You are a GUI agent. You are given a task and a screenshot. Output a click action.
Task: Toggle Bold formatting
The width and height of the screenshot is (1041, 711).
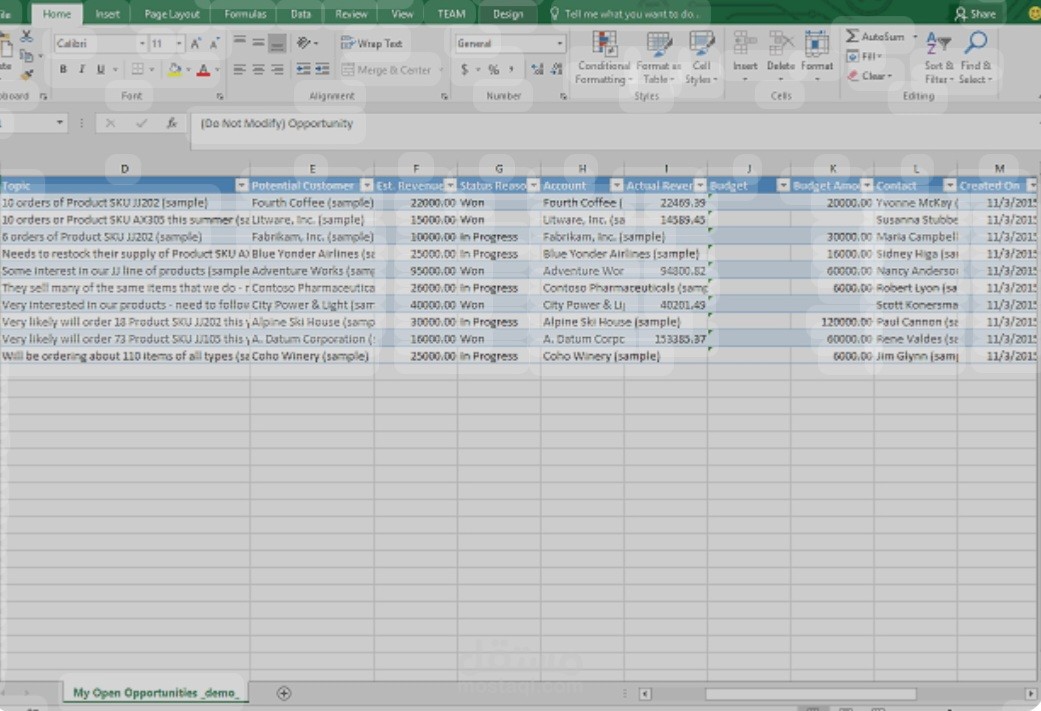pos(63,69)
